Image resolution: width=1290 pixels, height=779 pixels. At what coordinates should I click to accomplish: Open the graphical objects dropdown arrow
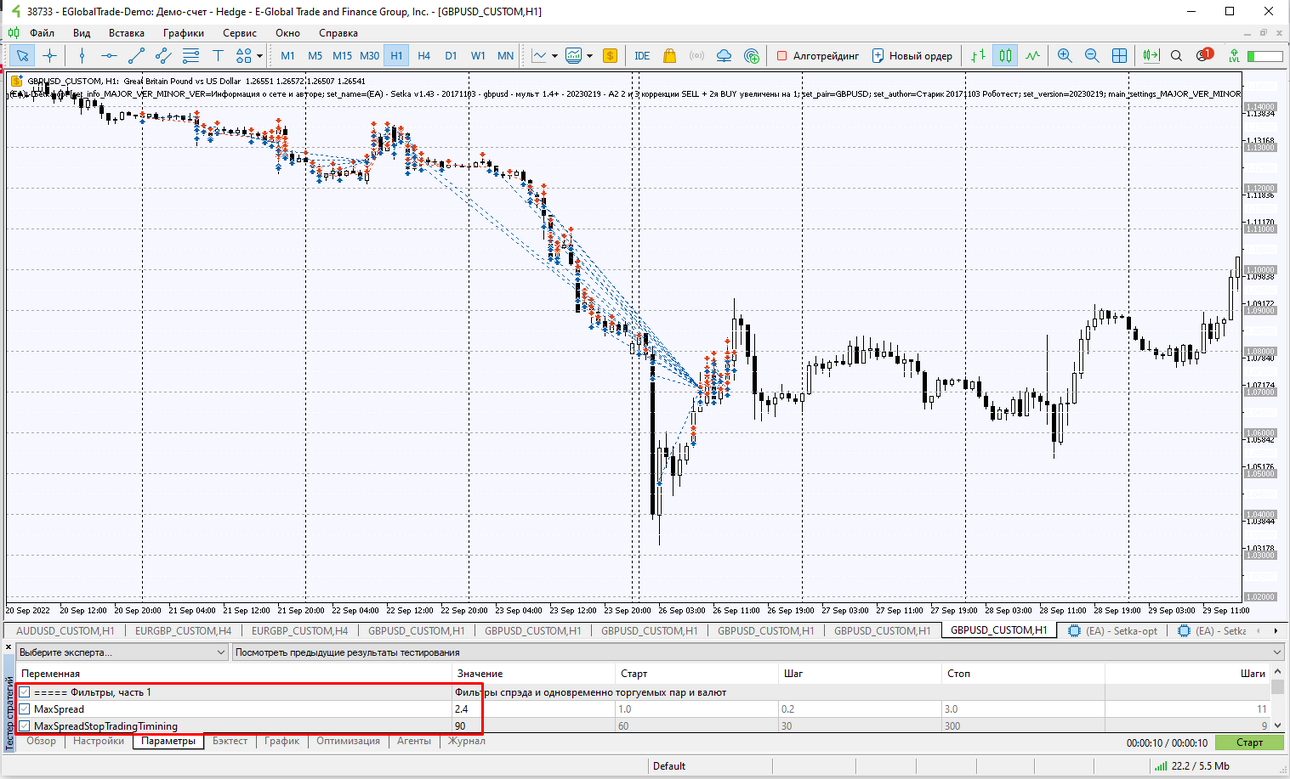pos(259,56)
